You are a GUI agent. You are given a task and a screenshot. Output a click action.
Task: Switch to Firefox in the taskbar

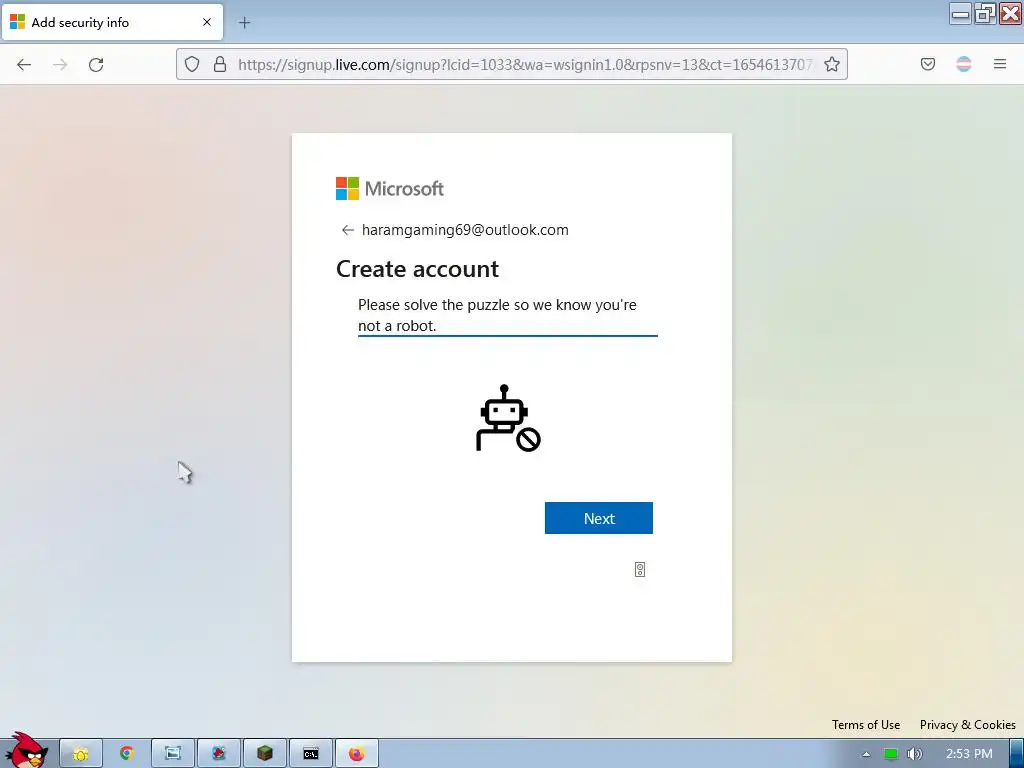357,754
